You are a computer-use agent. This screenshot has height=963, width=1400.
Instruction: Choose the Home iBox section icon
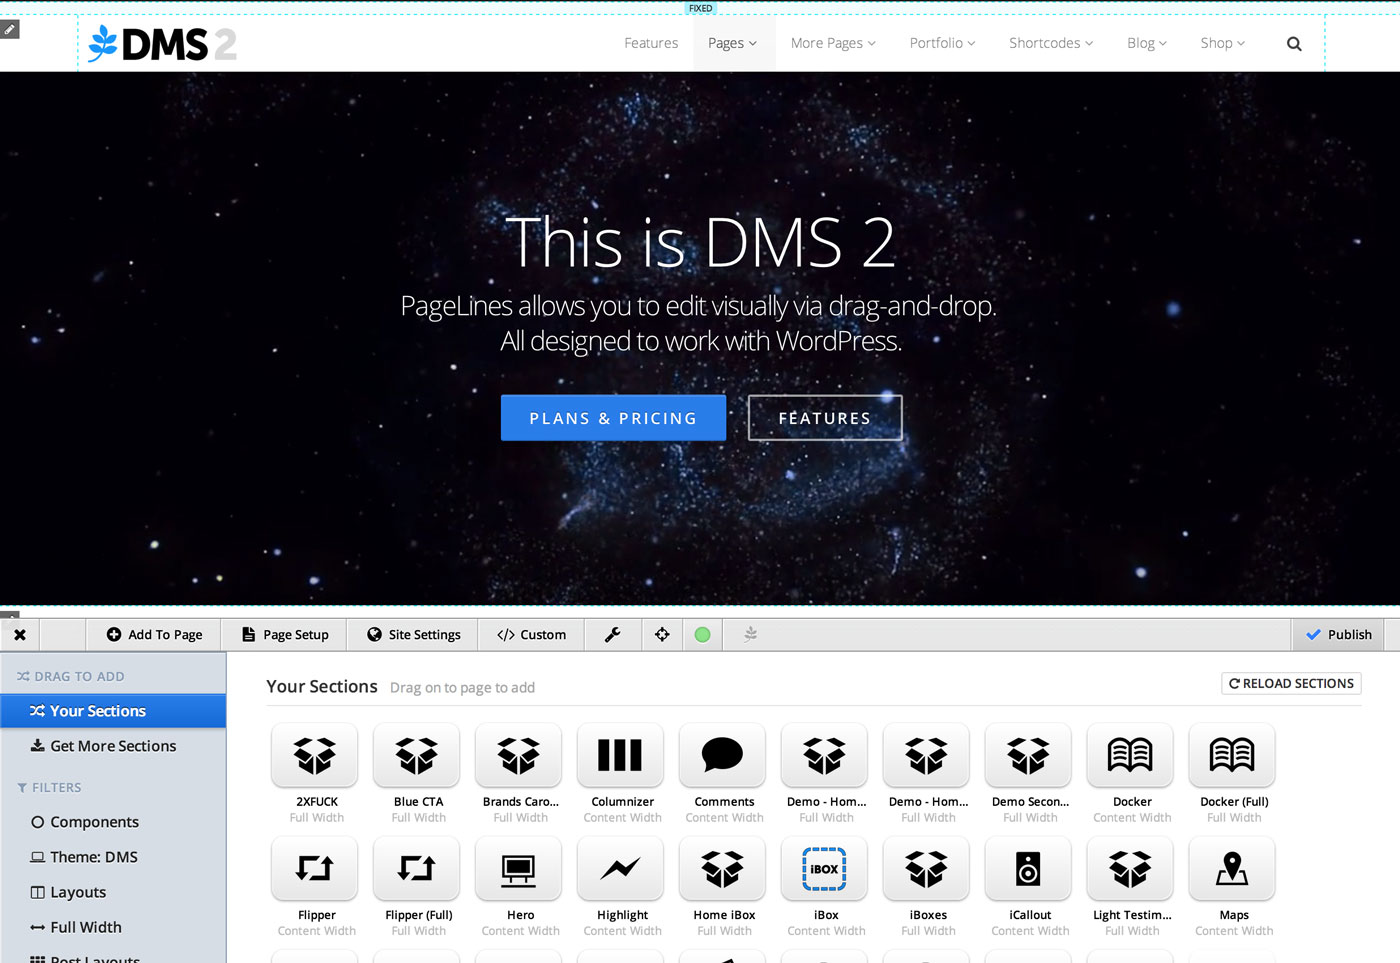(x=723, y=868)
